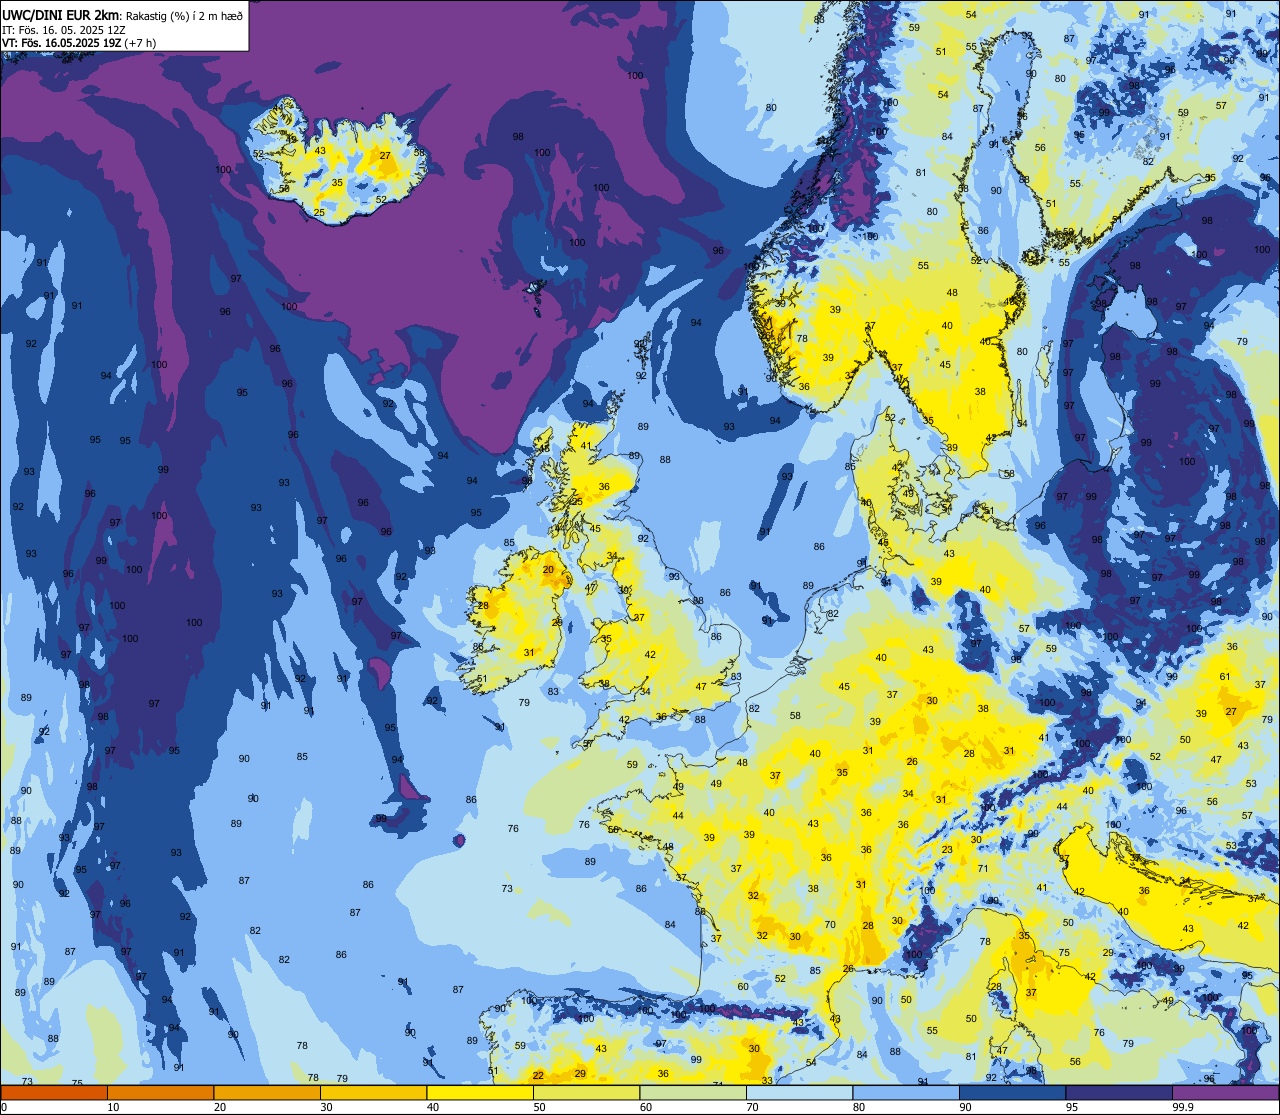Click the "40" legend scale label
Viewport: 1280px width, 1115px height.
click(x=433, y=1107)
